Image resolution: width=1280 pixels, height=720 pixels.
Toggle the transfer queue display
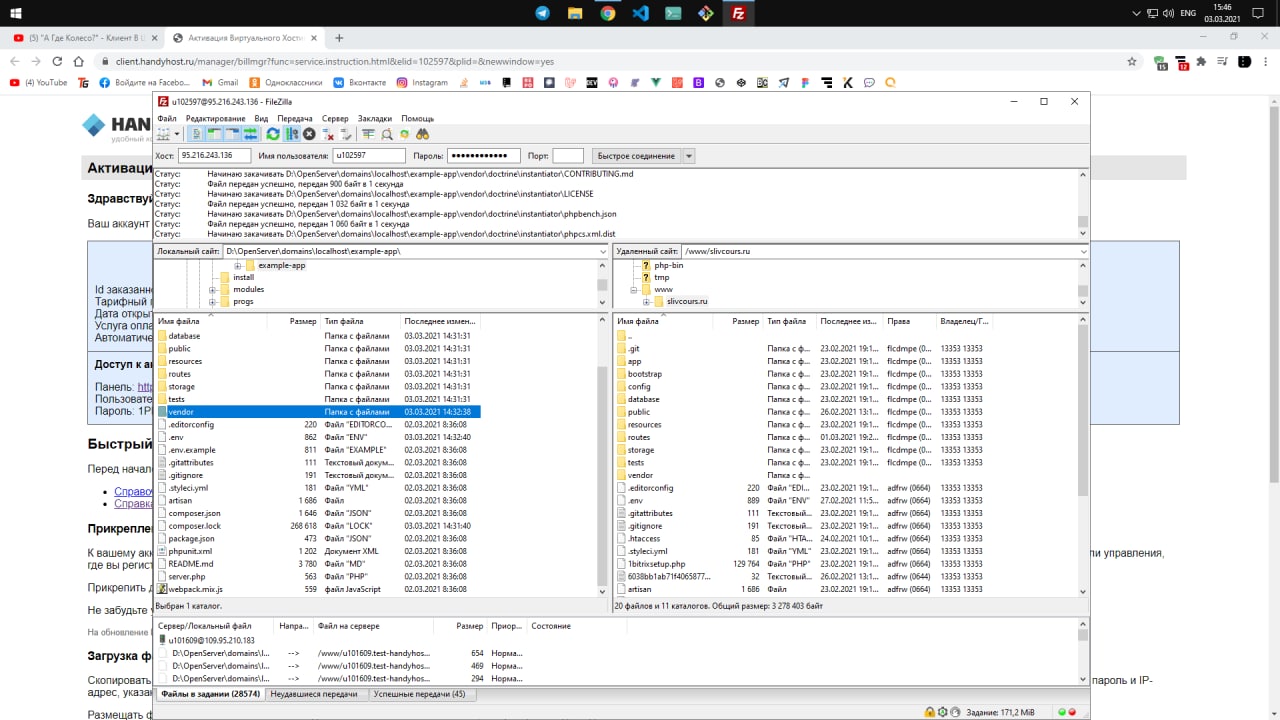pos(250,134)
